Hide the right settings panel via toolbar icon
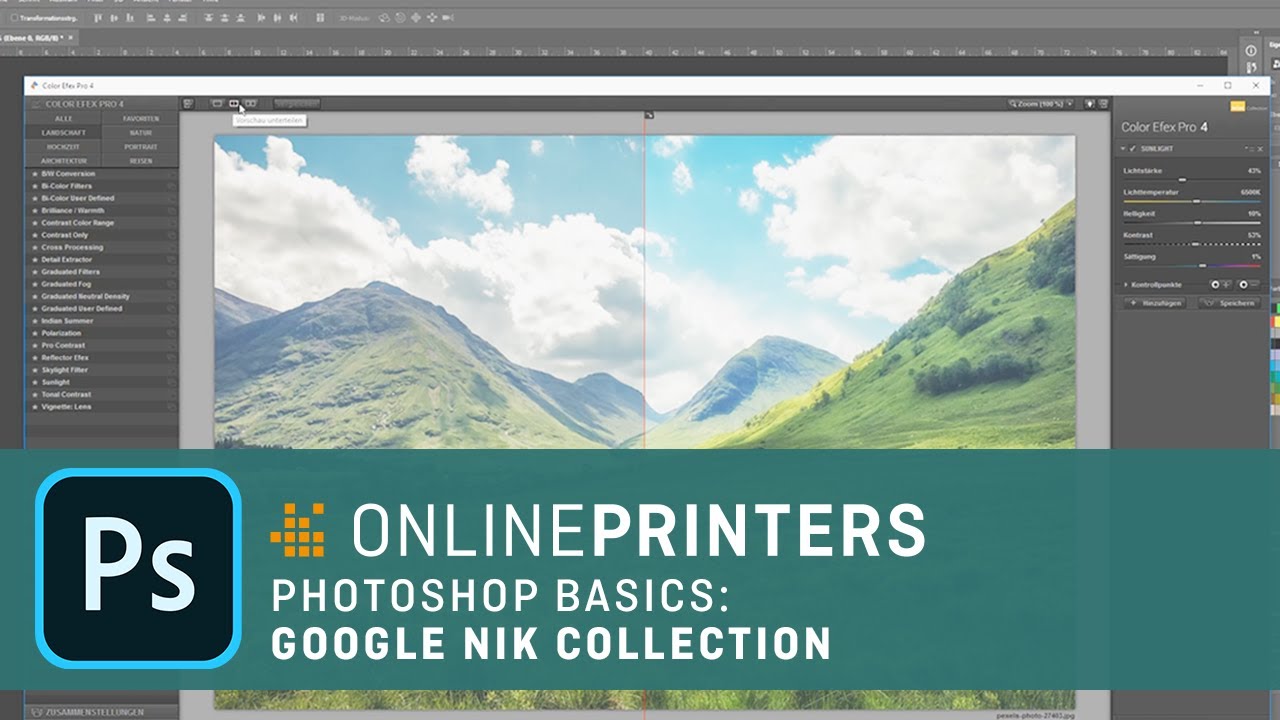The height and width of the screenshot is (720, 1280). point(1103,103)
